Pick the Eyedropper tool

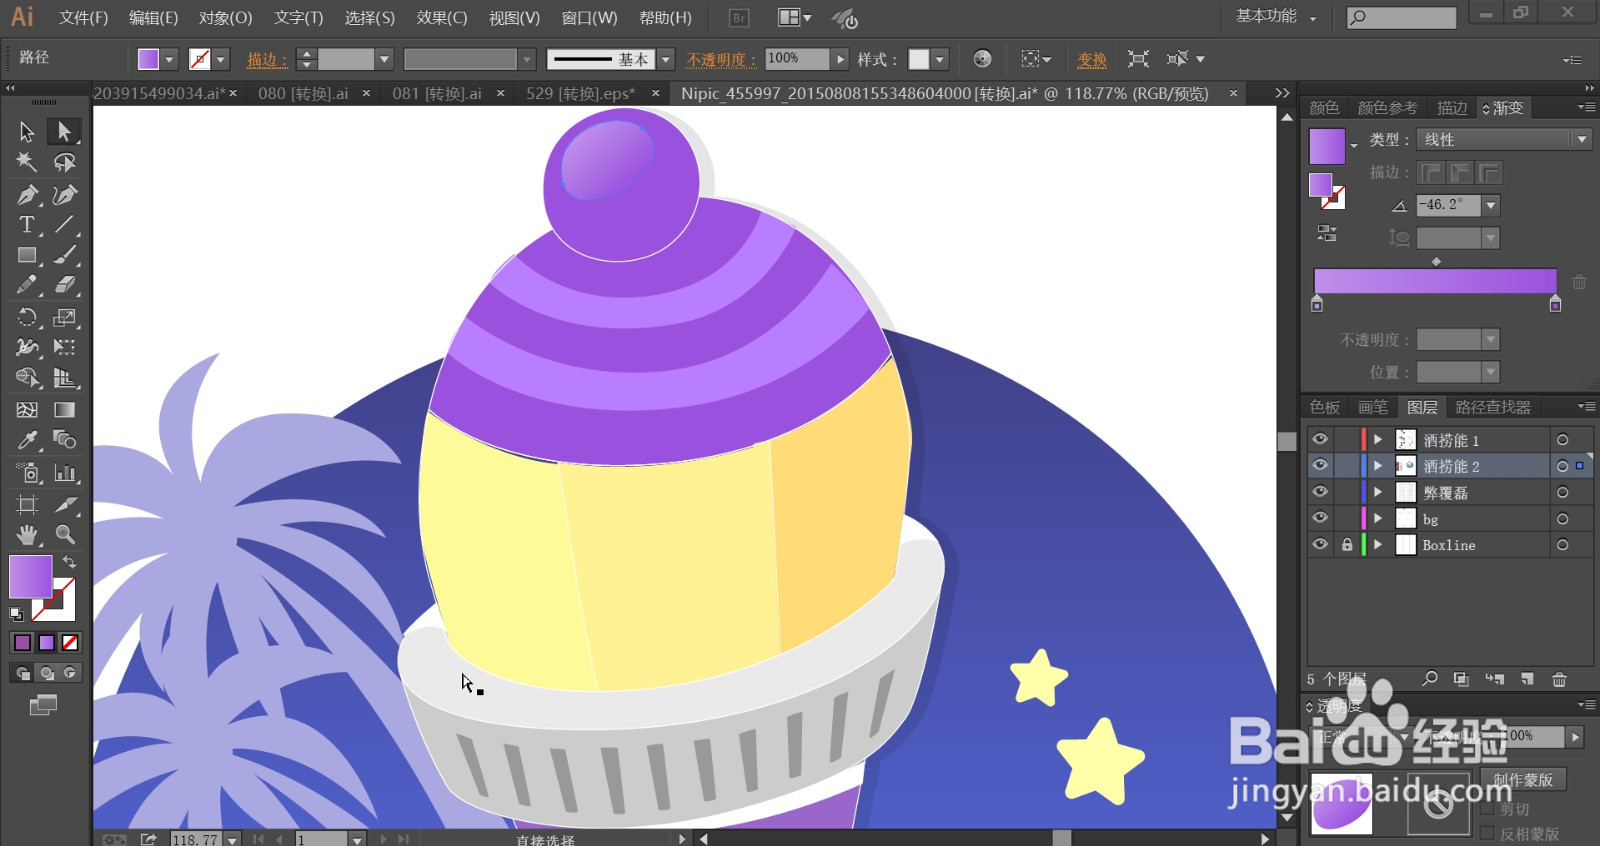[27, 440]
